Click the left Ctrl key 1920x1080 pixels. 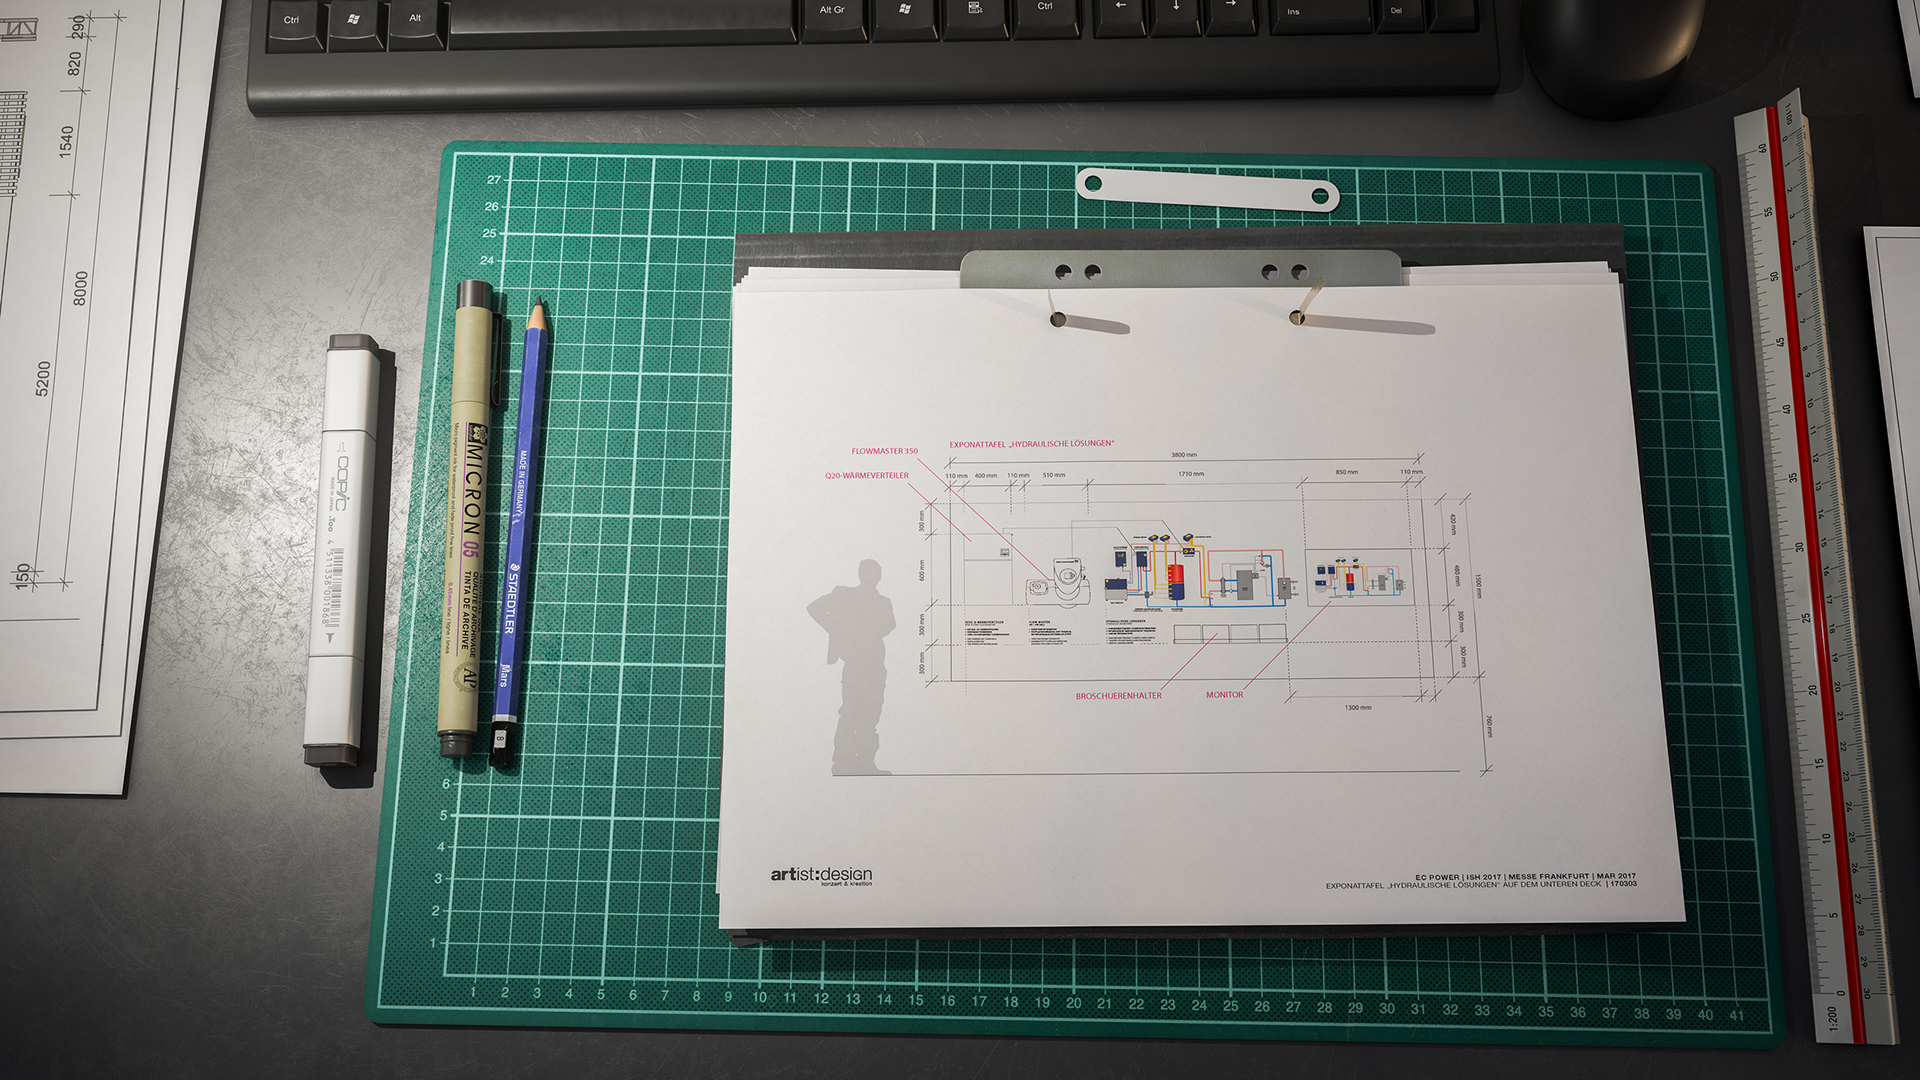point(291,20)
